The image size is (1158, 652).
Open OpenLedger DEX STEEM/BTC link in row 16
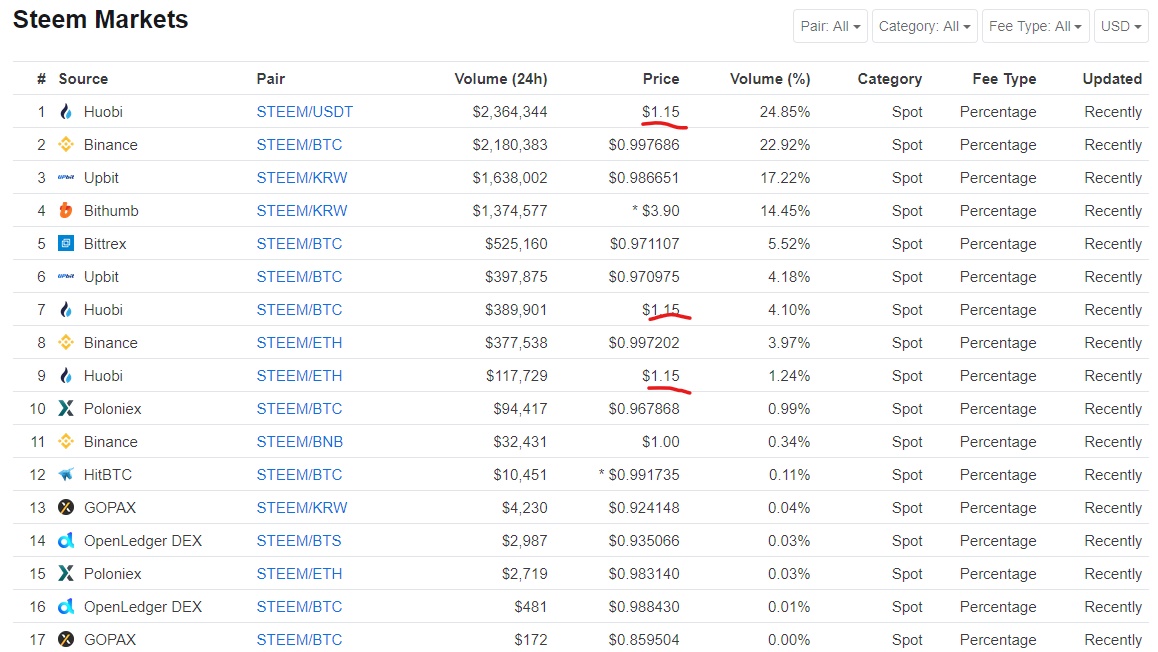(x=299, y=606)
